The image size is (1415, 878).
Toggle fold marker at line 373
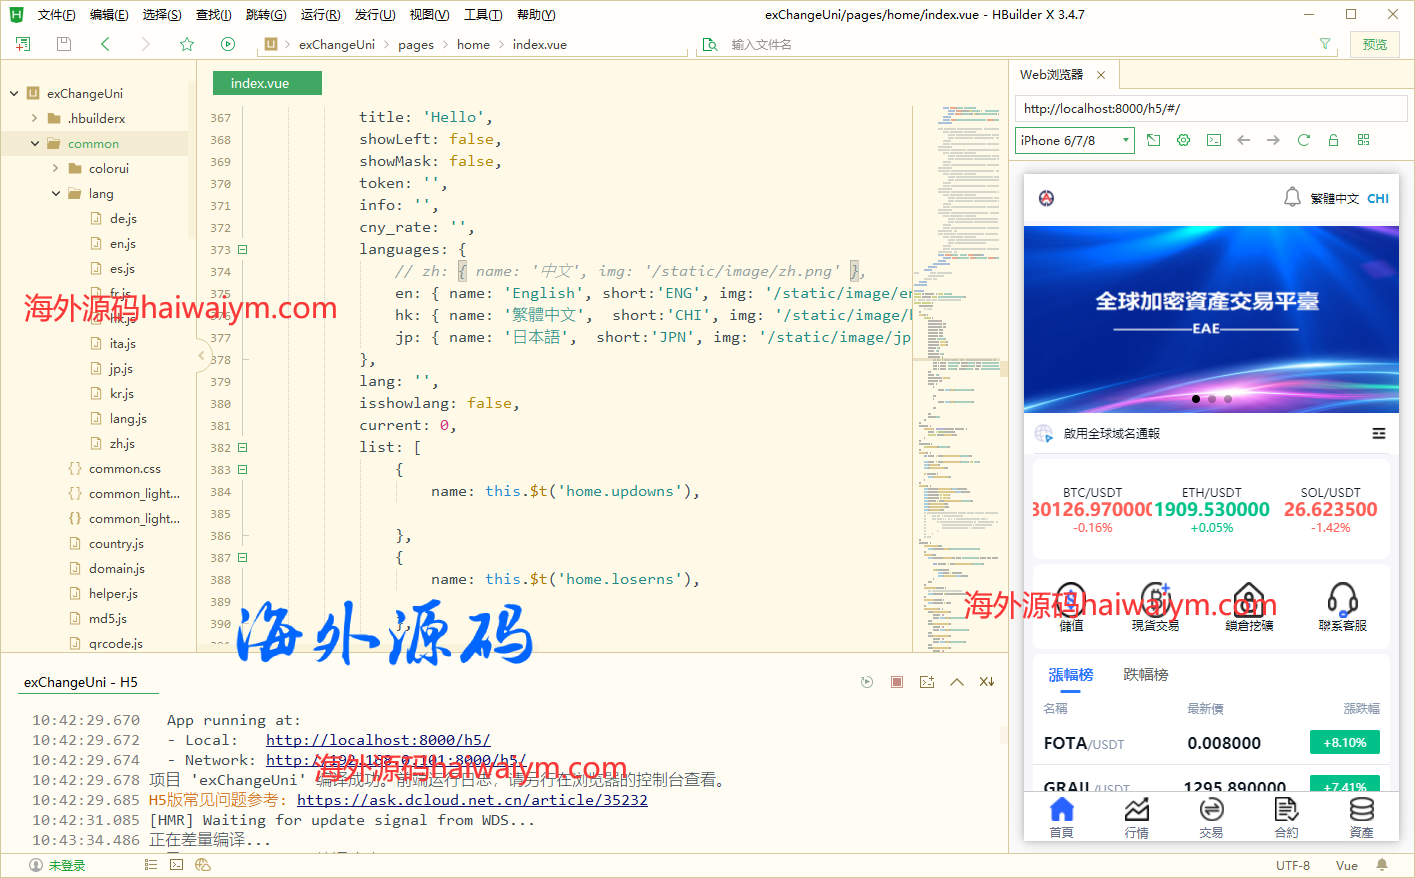tap(242, 250)
